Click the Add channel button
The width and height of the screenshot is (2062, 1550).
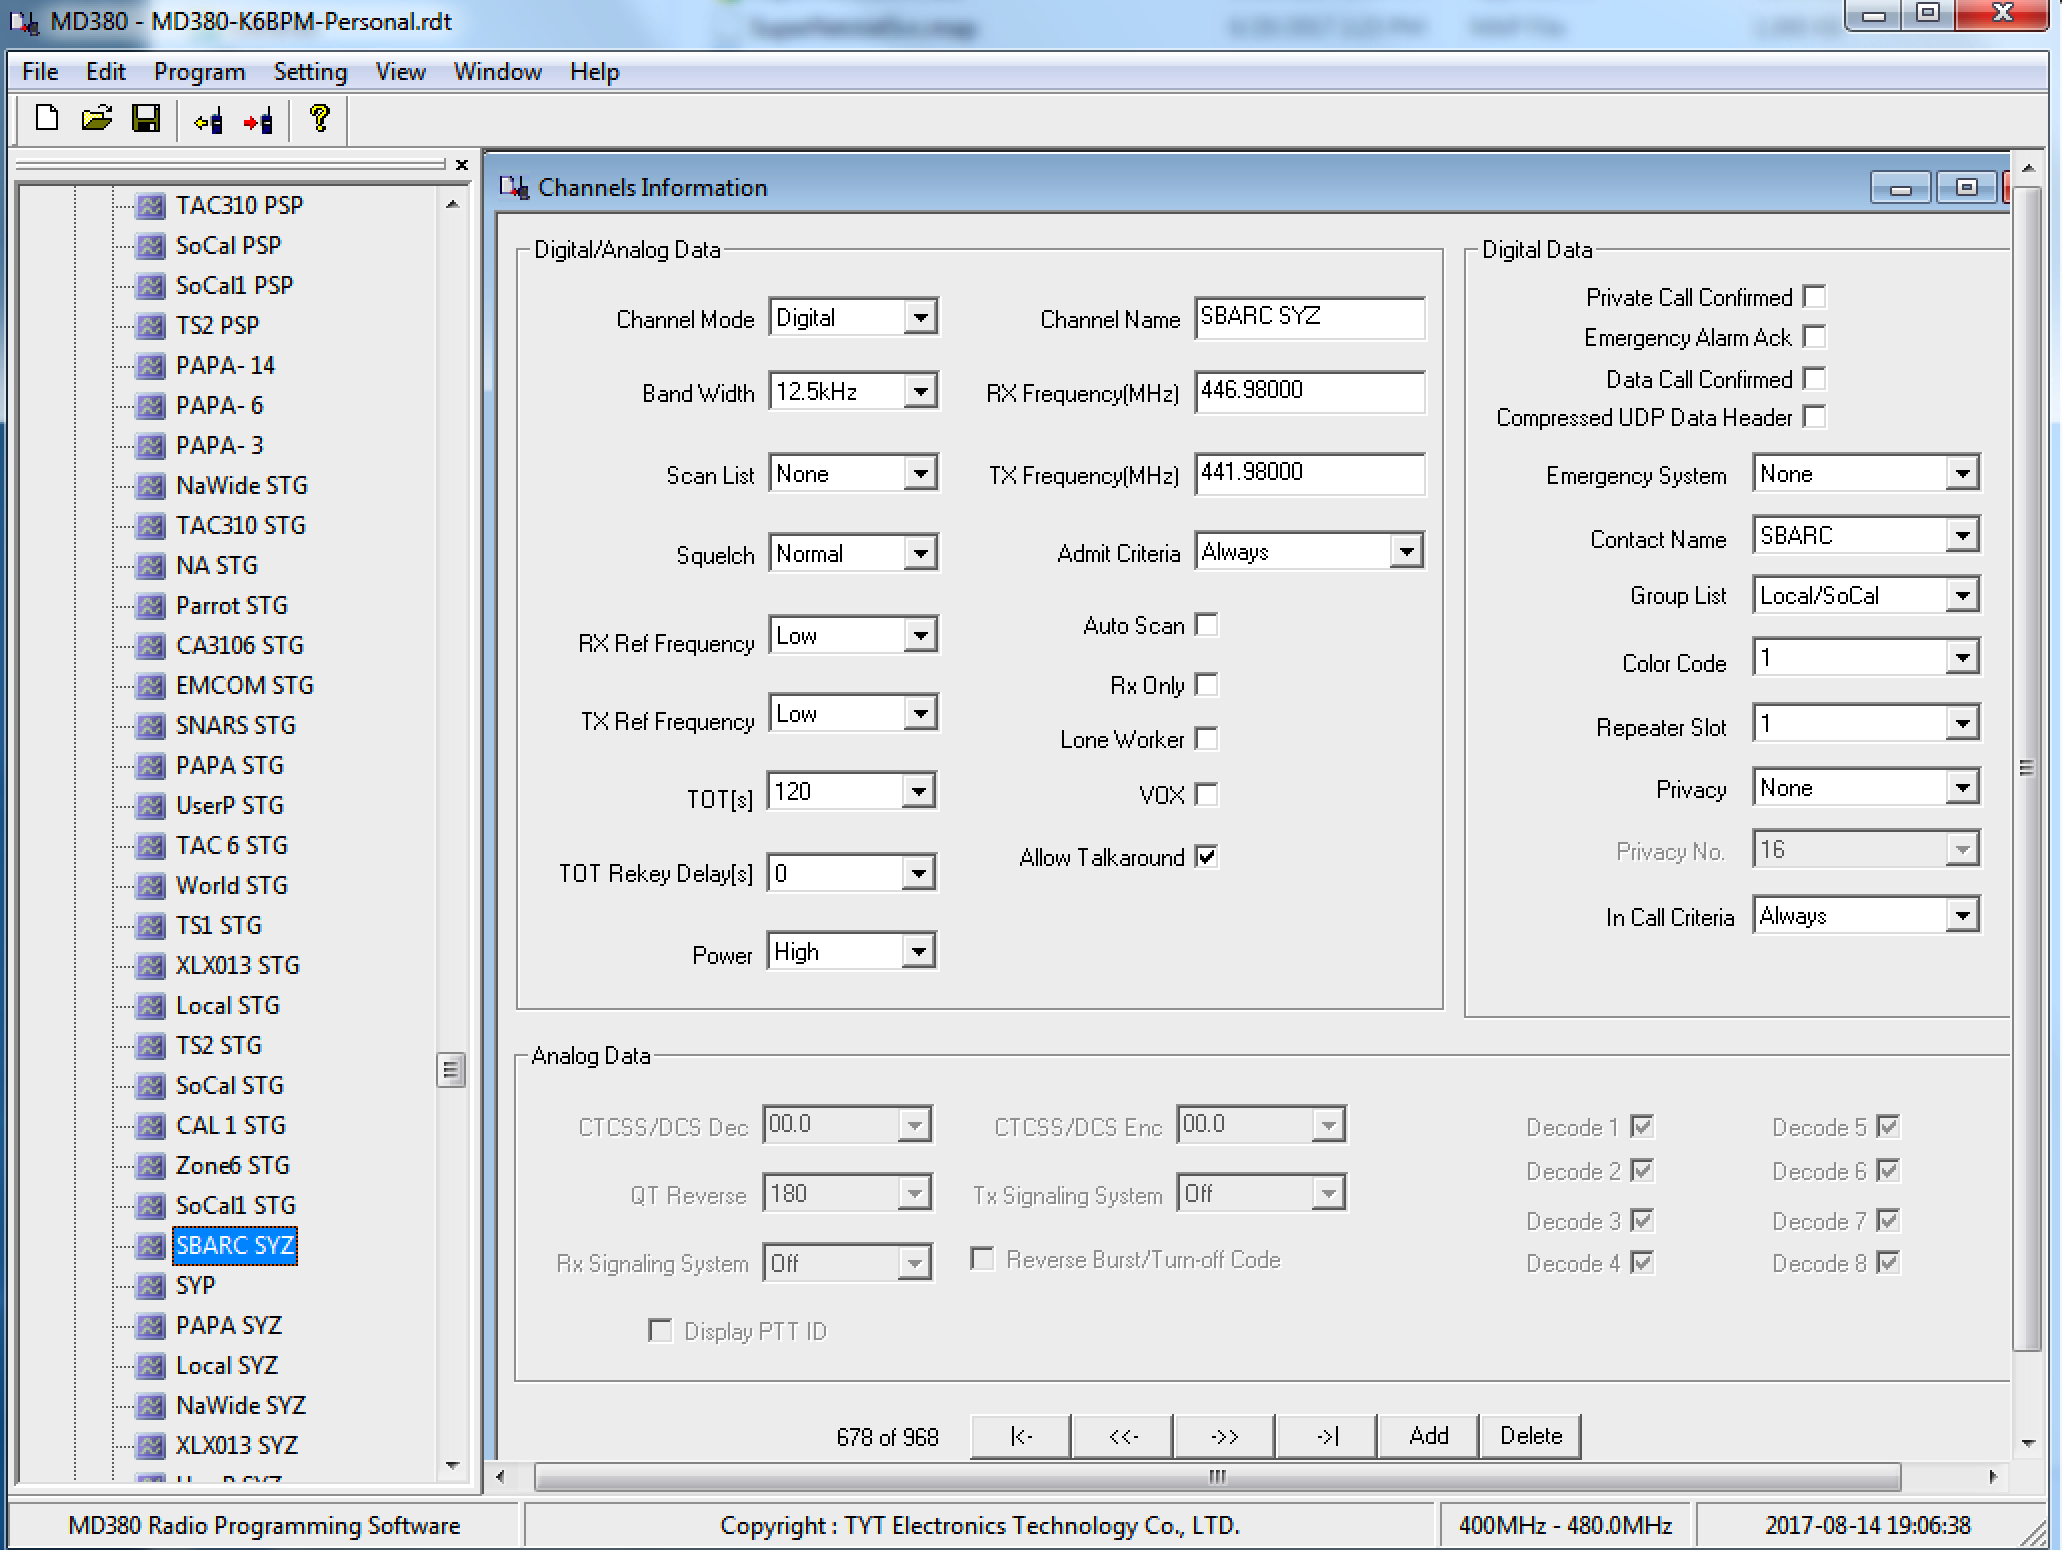tap(1428, 1436)
